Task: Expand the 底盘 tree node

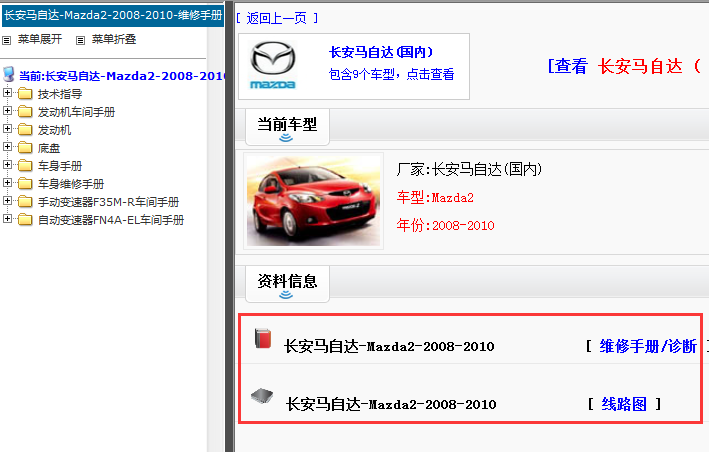Action: tap(7, 146)
